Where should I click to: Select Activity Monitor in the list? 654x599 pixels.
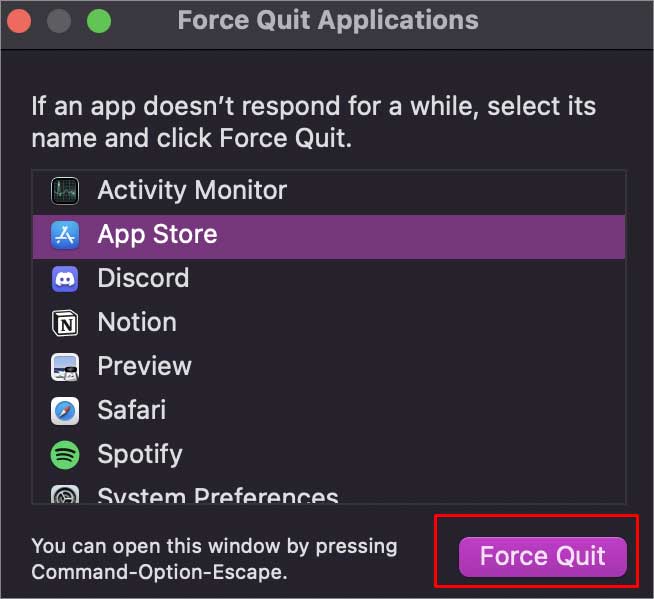[x=329, y=191]
